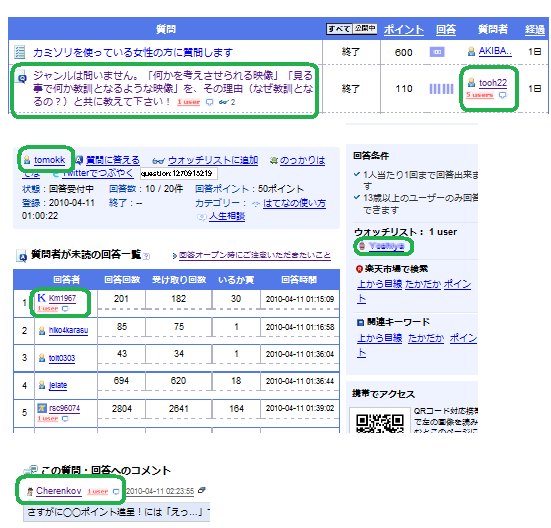Click the help icon after 質問者が未読の回答一覧
Image resolution: width=551 pixels, height=528 pixels.
point(147,256)
